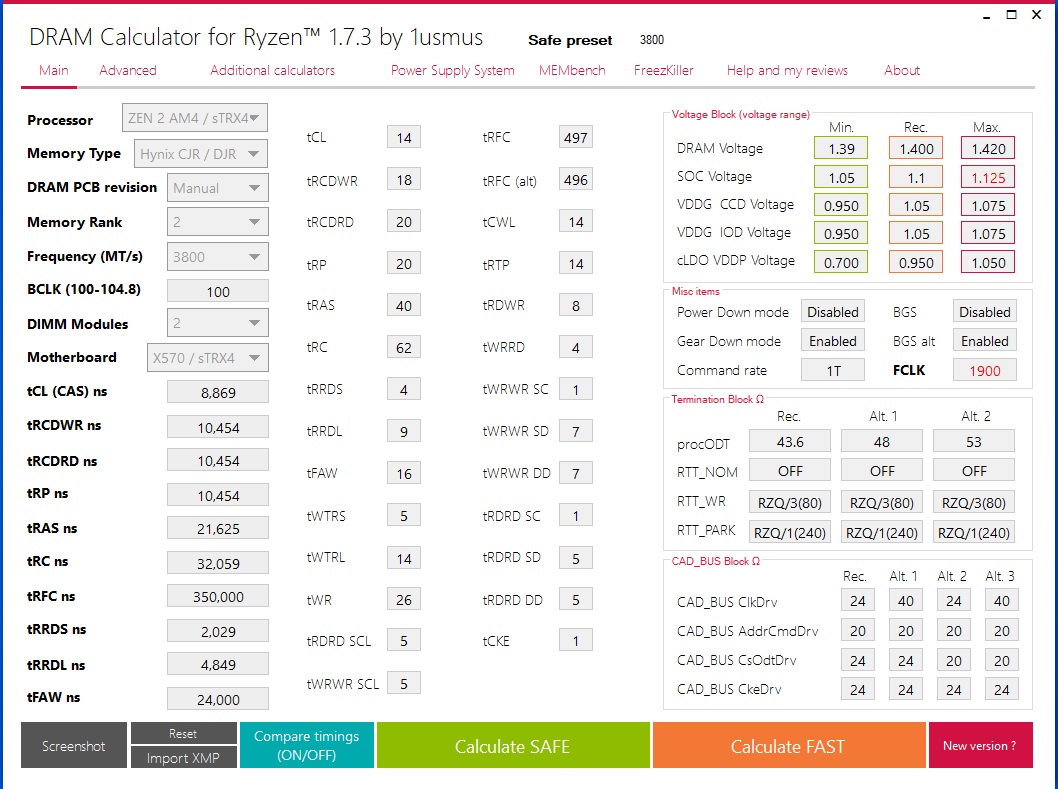Open the Frequency (MT/s) dropdown

click(x=217, y=256)
